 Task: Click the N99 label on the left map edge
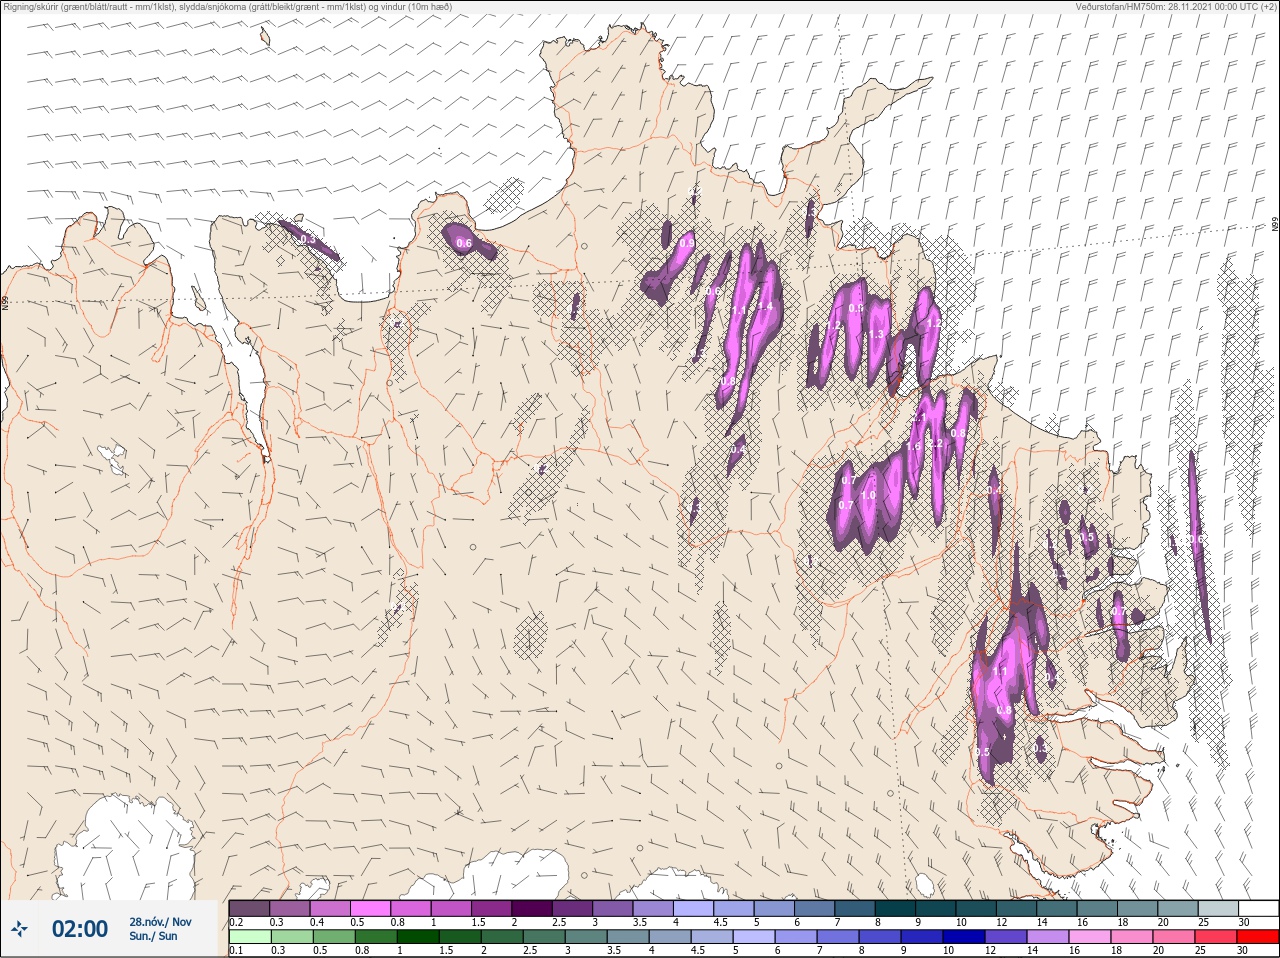tap(5, 302)
